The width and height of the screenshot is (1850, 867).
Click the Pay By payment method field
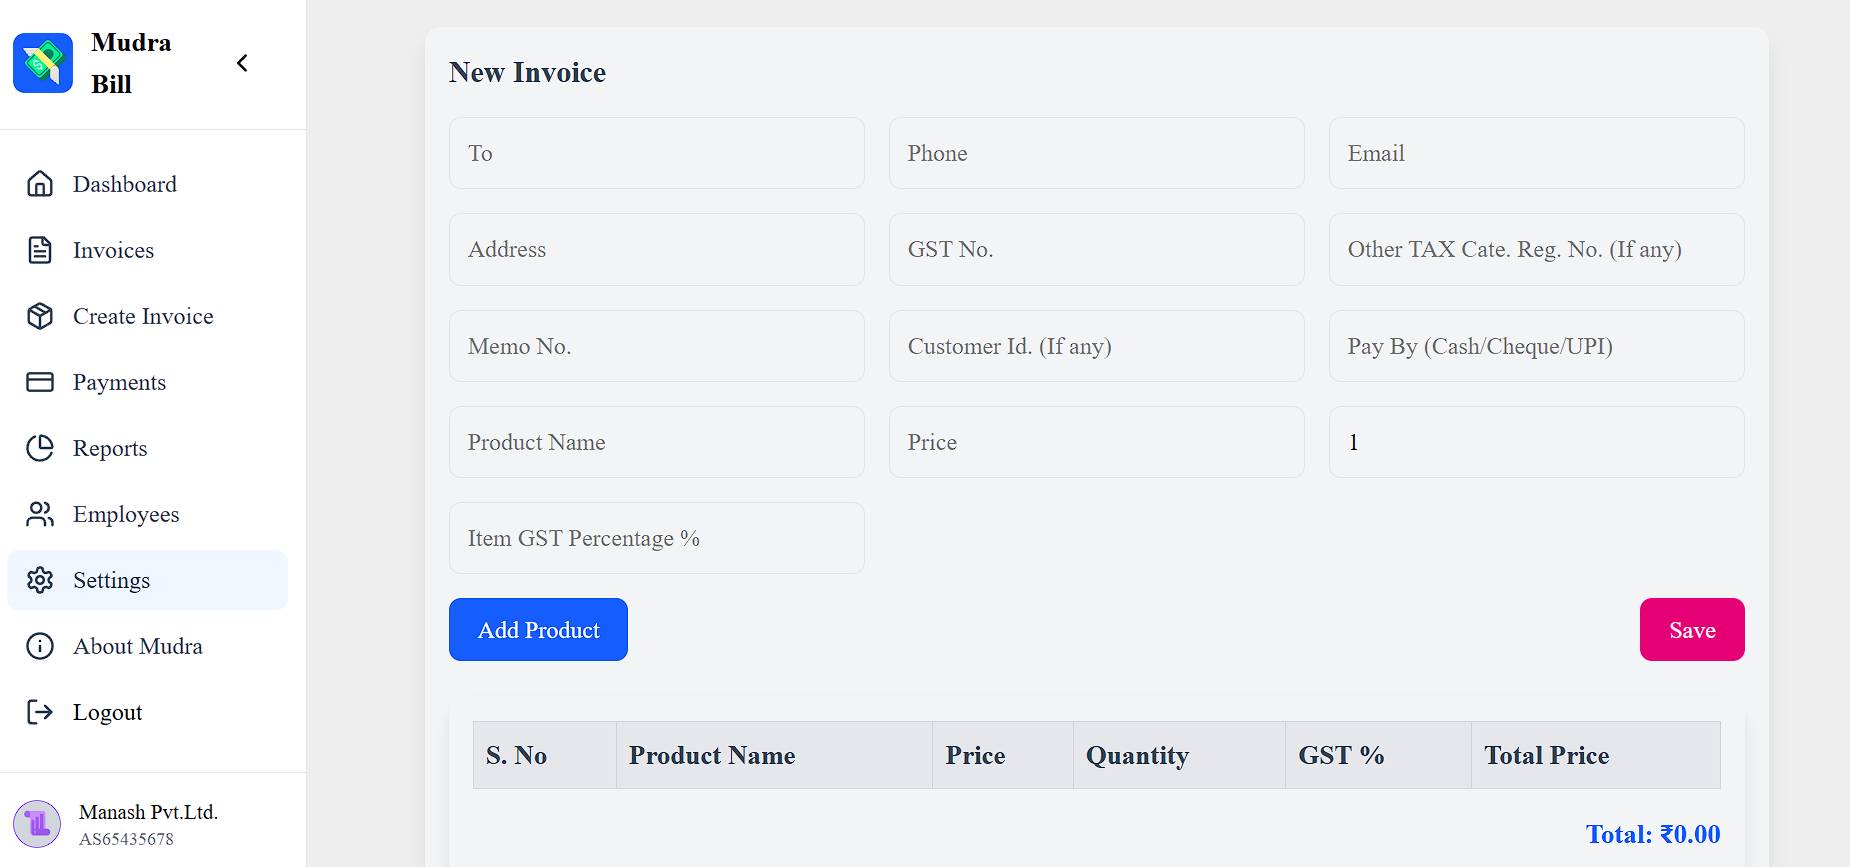[x=1536, y=346]
